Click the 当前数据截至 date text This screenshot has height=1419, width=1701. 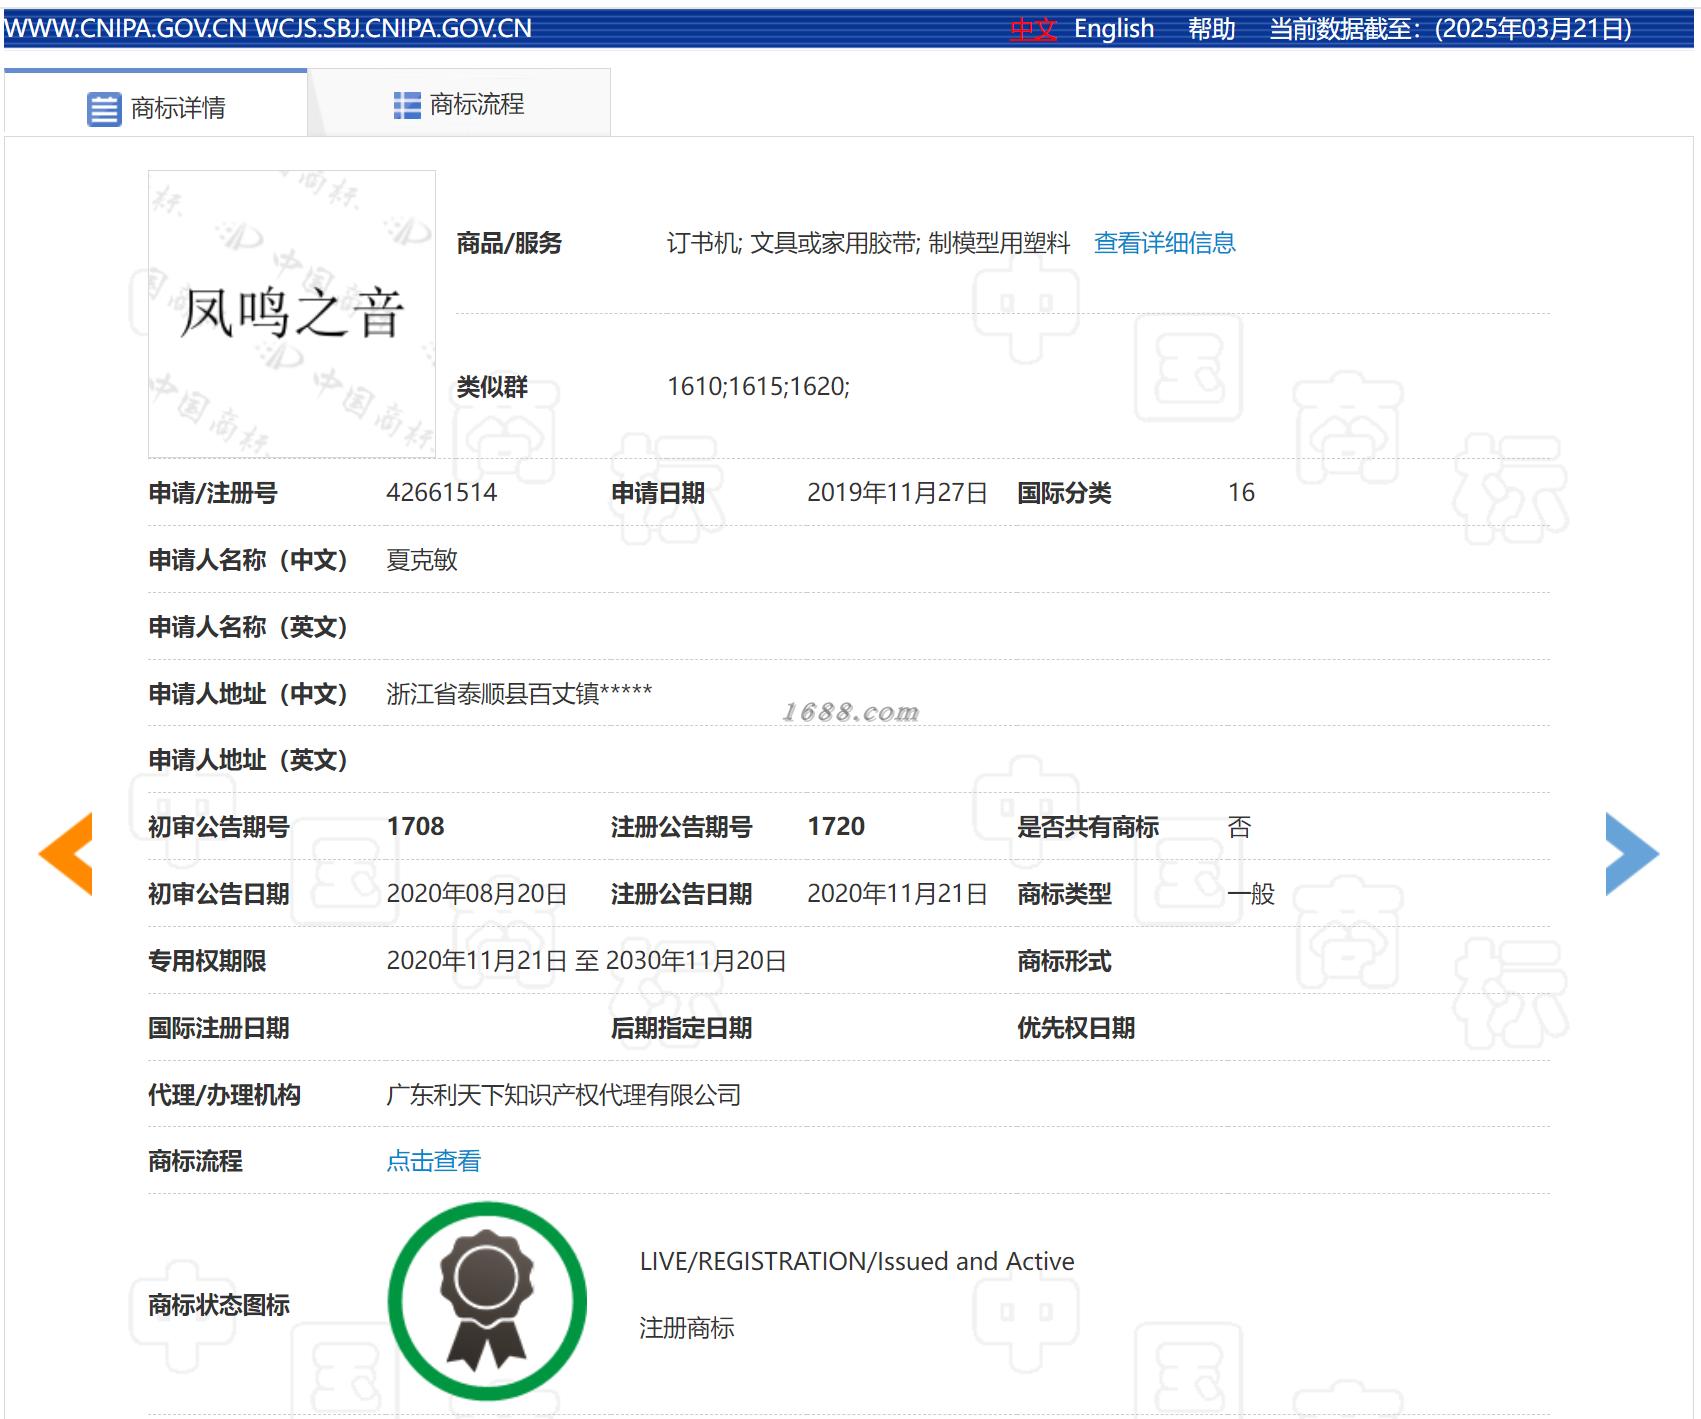(1451, 29)
